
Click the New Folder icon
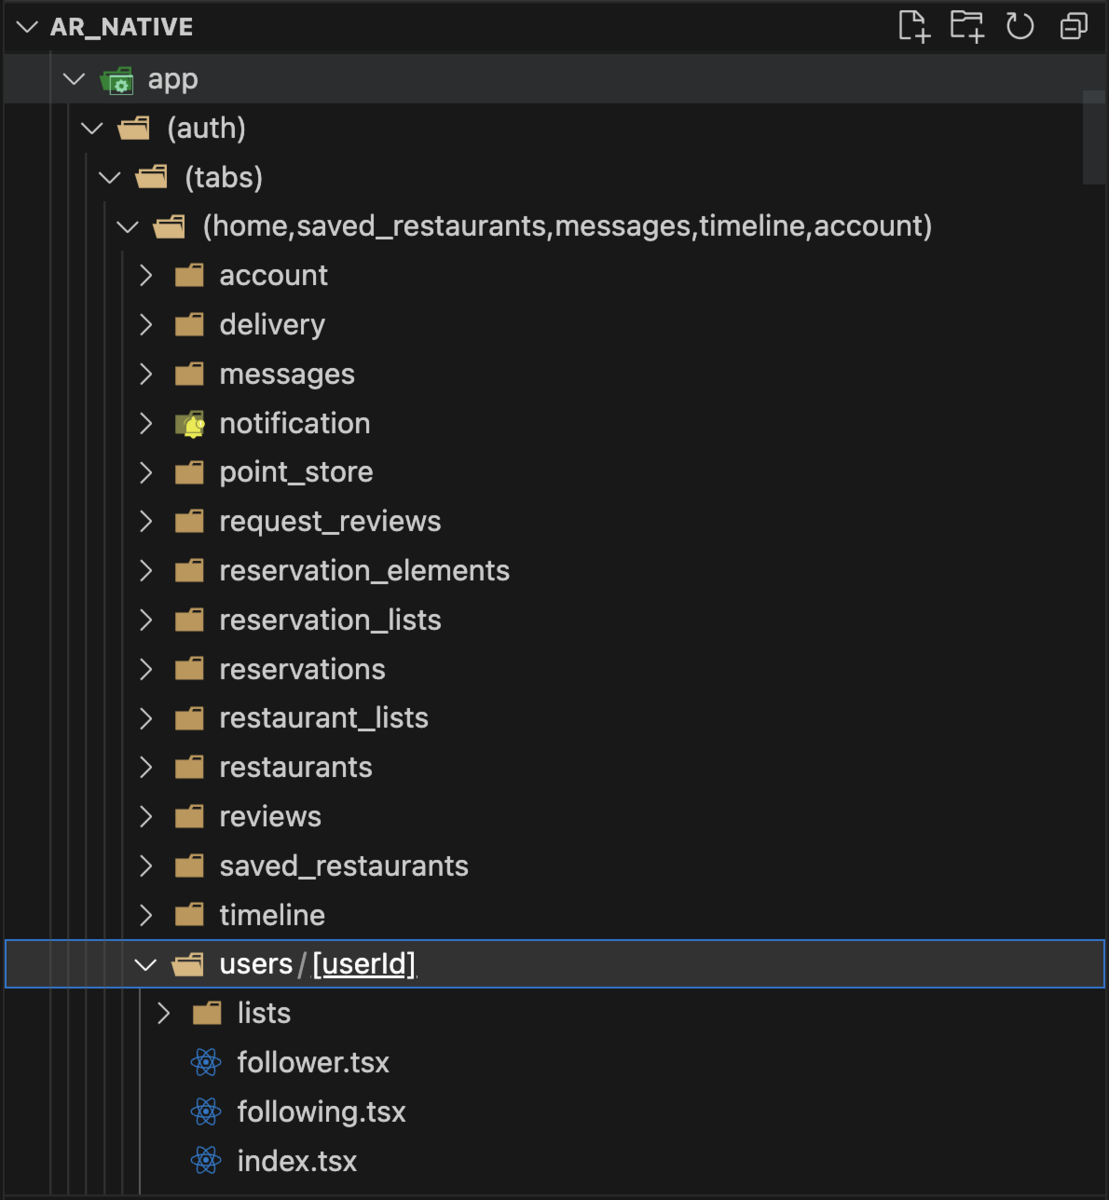pos(967,27)
